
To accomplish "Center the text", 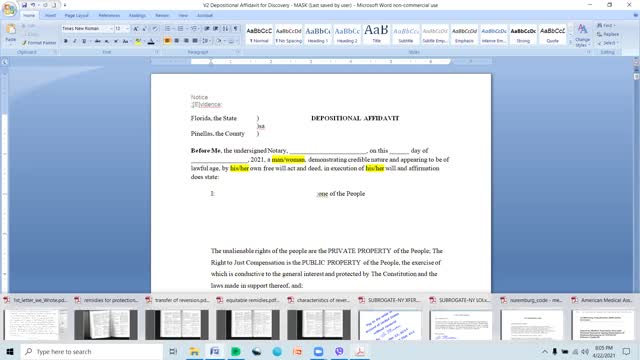I will (177, 41).
